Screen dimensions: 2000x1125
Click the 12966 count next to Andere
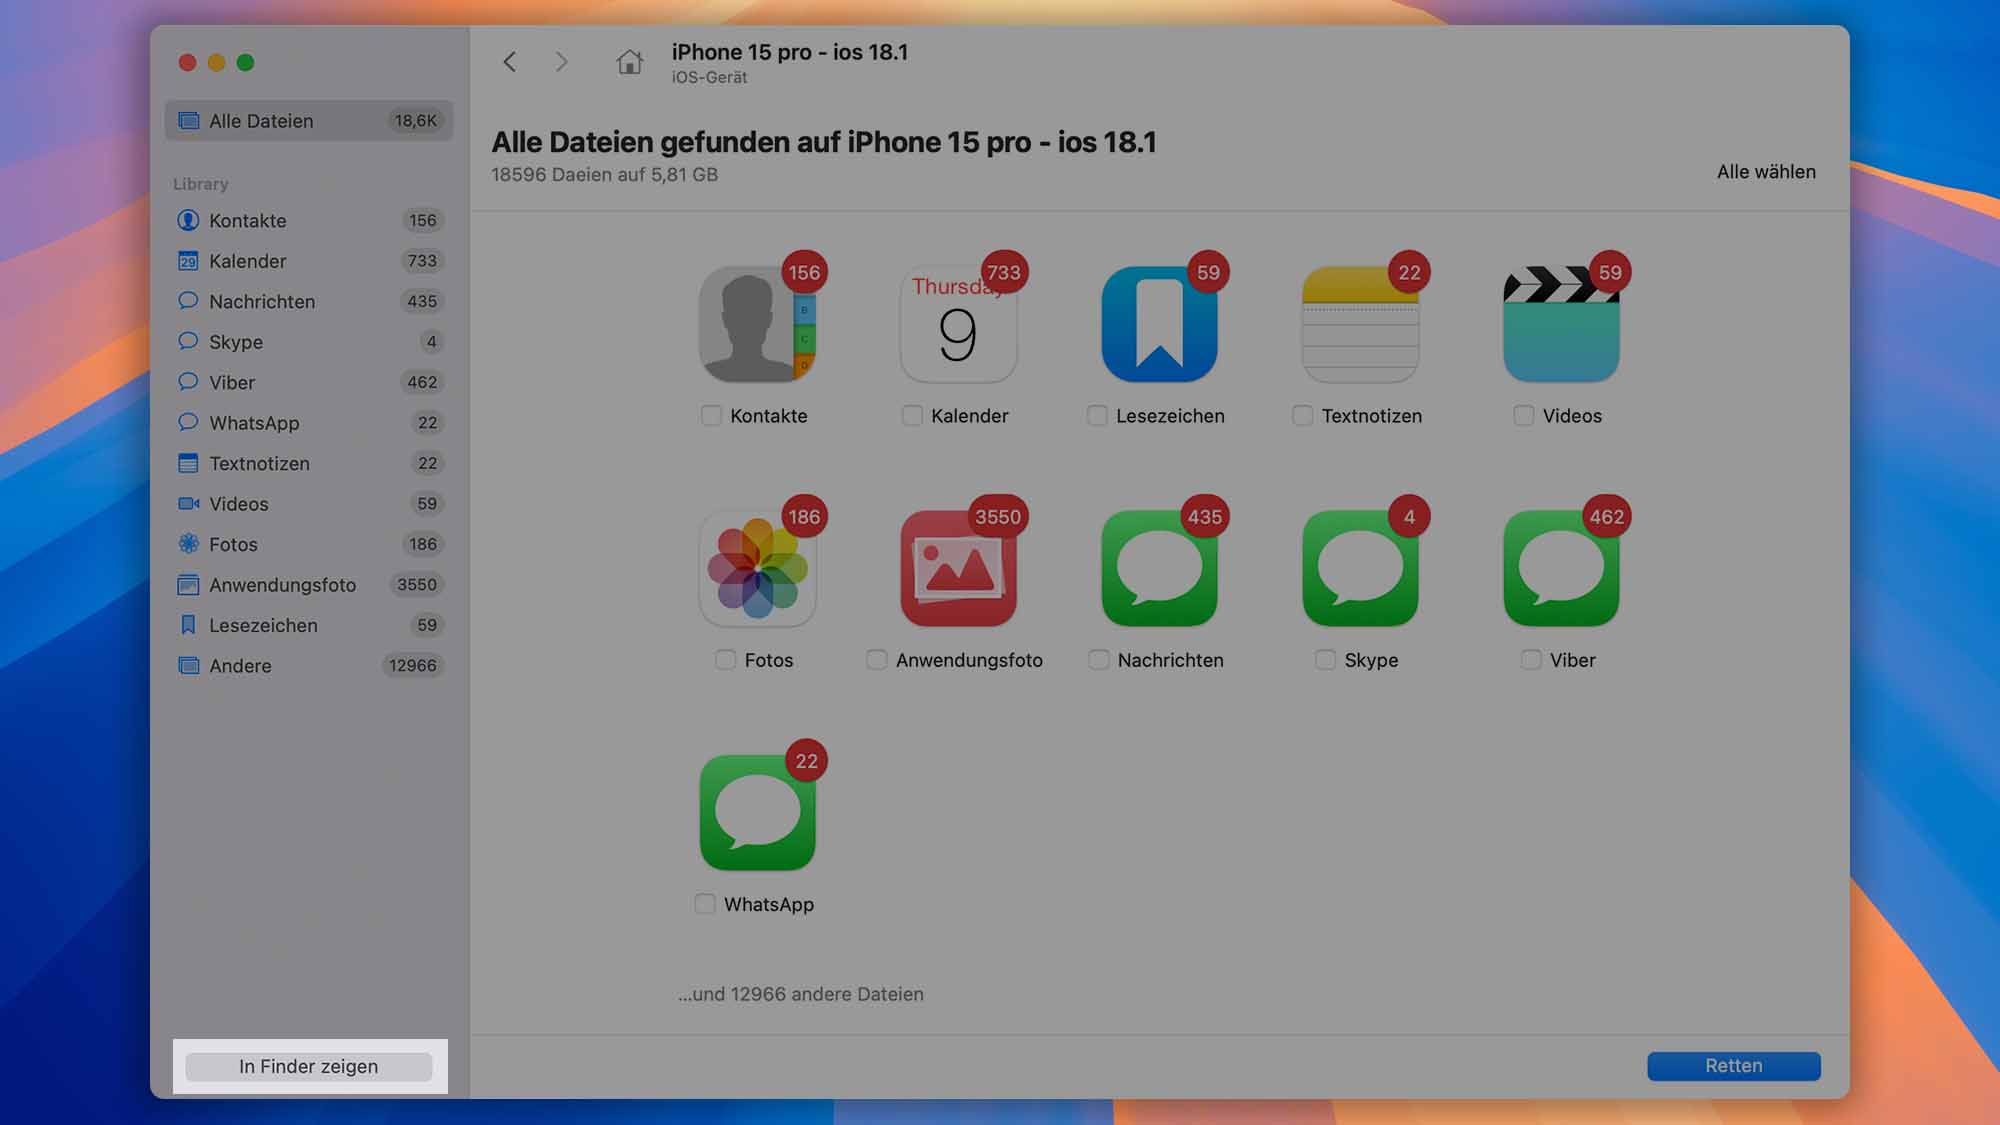tap(413, 666)
